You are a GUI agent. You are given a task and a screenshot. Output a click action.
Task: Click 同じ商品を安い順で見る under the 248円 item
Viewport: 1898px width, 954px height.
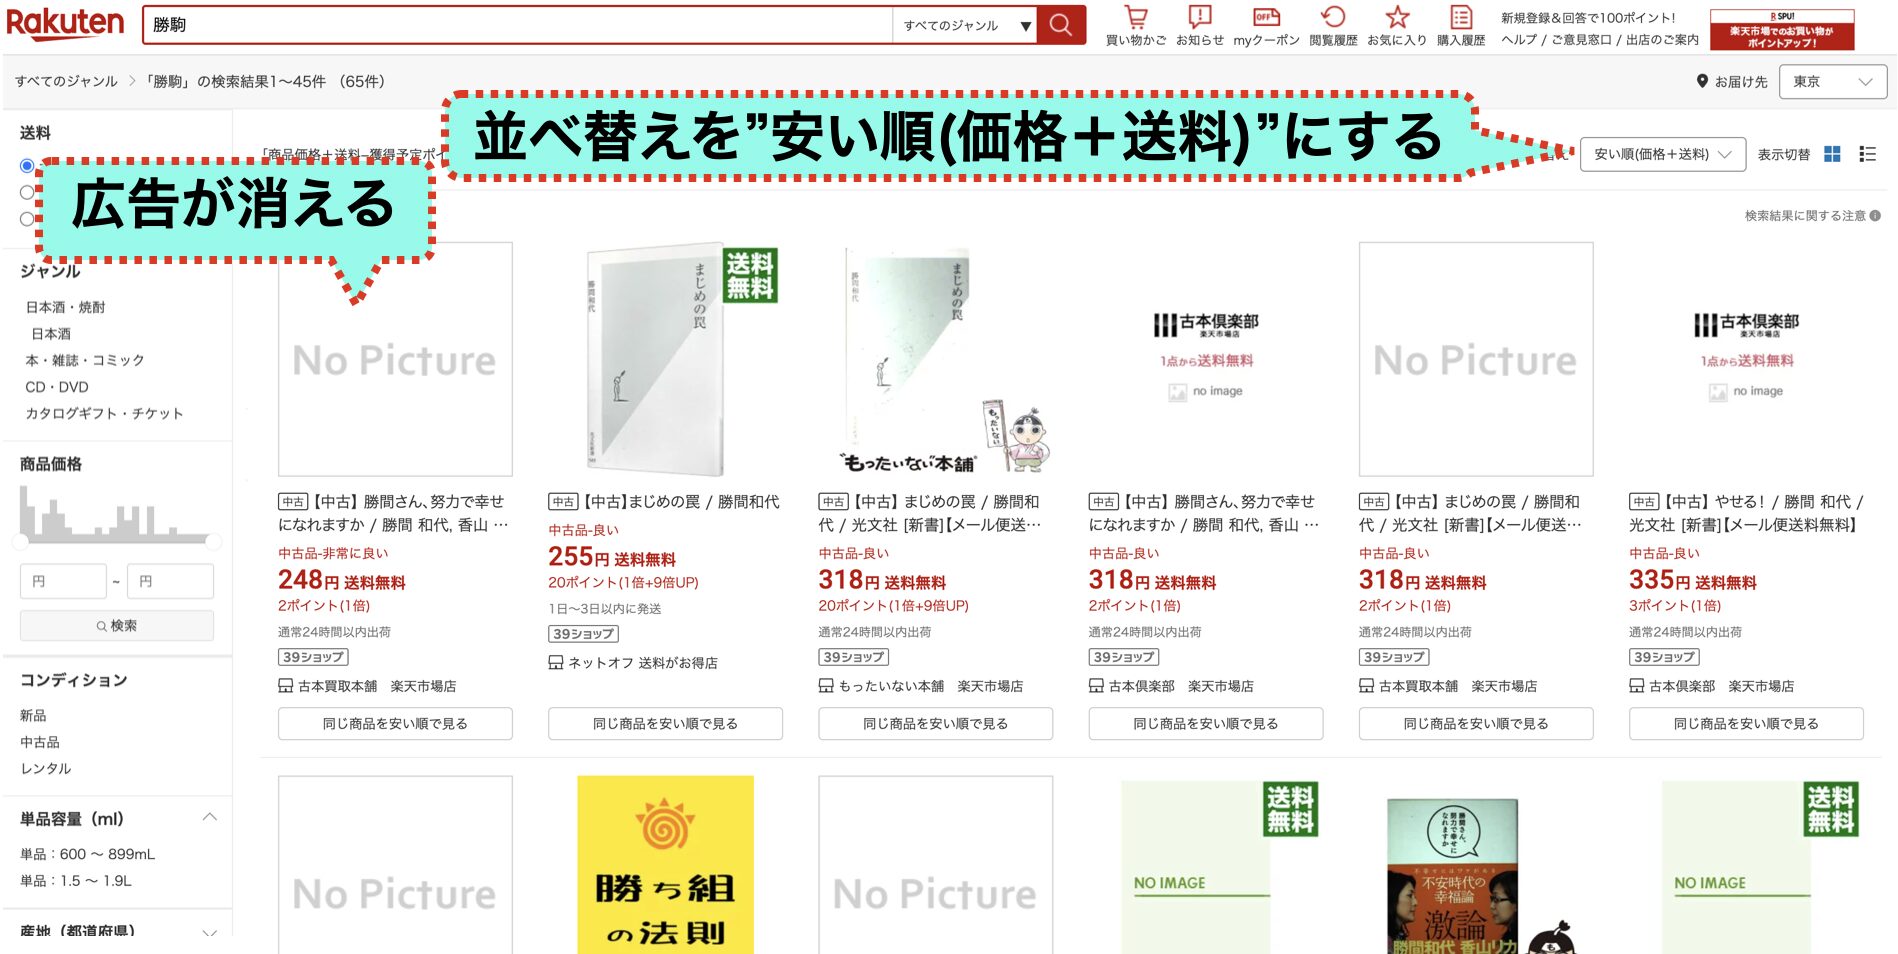coord(395,724)
